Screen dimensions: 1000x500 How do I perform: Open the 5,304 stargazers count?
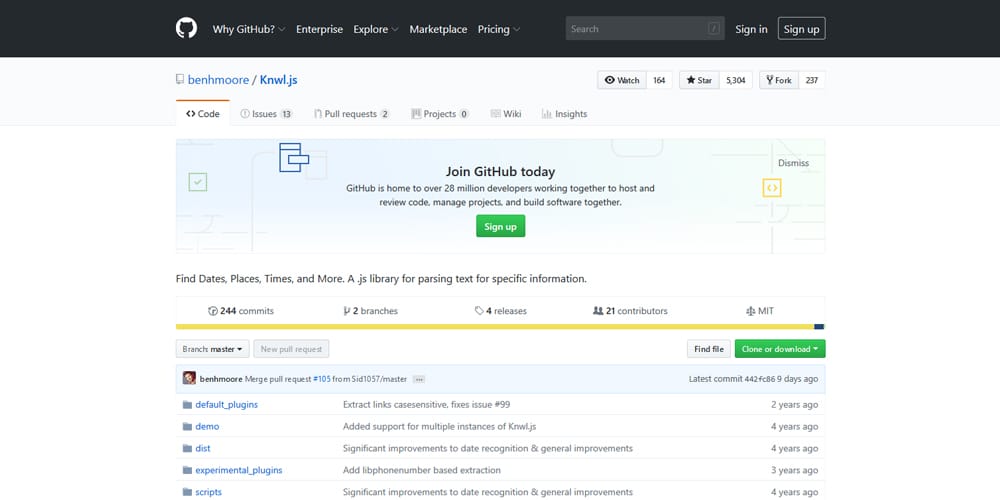point(736,80)
